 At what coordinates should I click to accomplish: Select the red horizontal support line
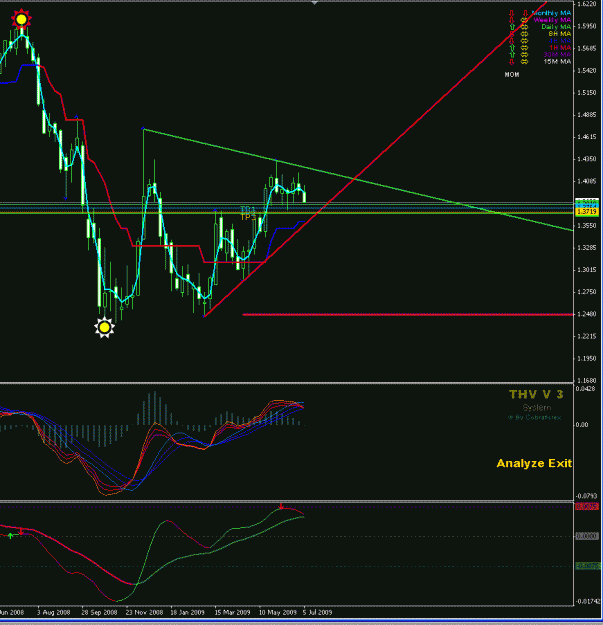(408, 314)
